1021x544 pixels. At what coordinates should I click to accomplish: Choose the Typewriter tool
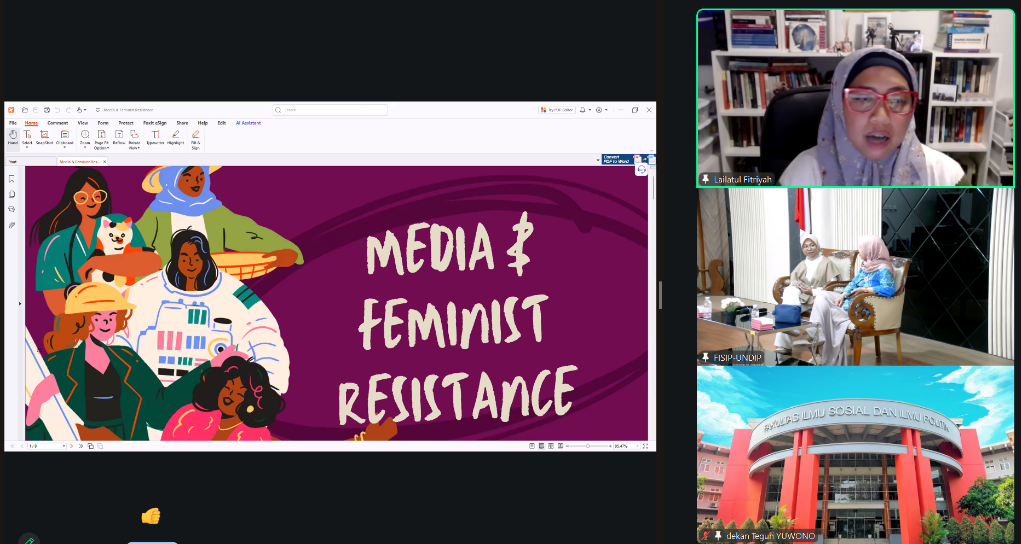tap(155, 137)
